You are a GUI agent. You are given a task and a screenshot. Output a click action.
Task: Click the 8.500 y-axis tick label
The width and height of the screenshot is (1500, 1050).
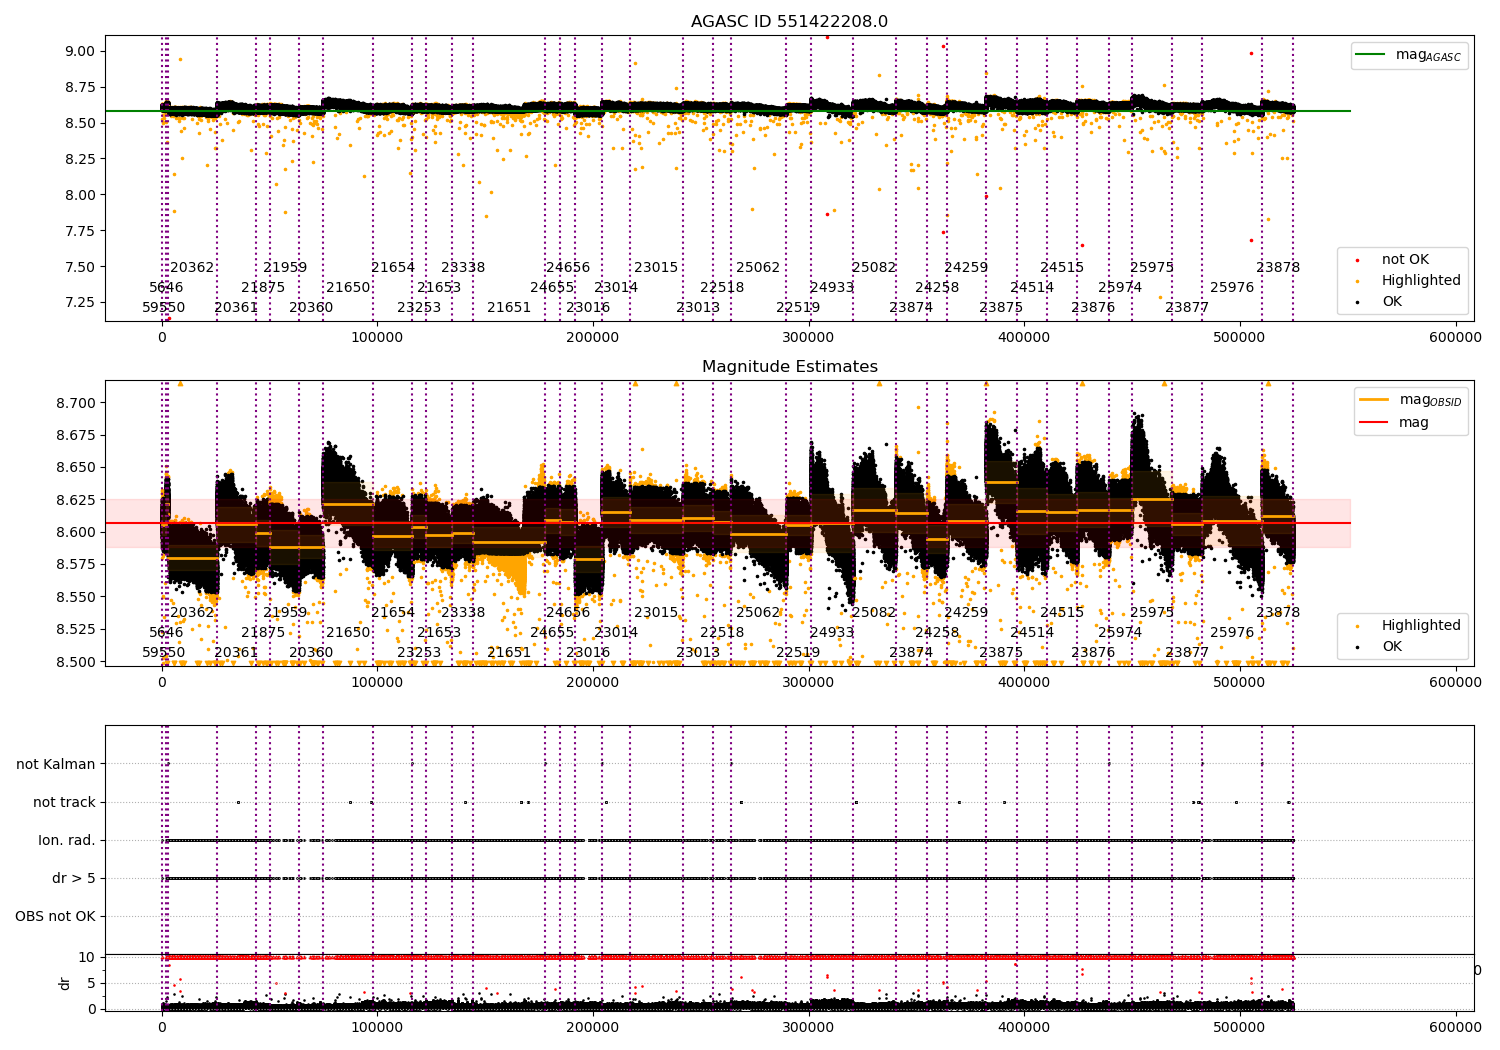click(76, 661)
